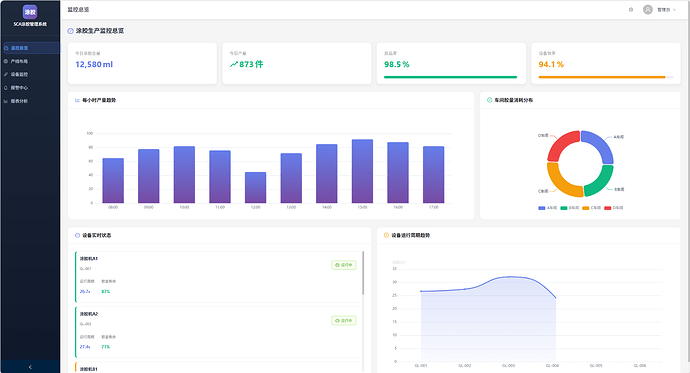Click the 涂胶机B1 device name
Viewport: 690px width, 373px height.
click(x=89, y=369)
